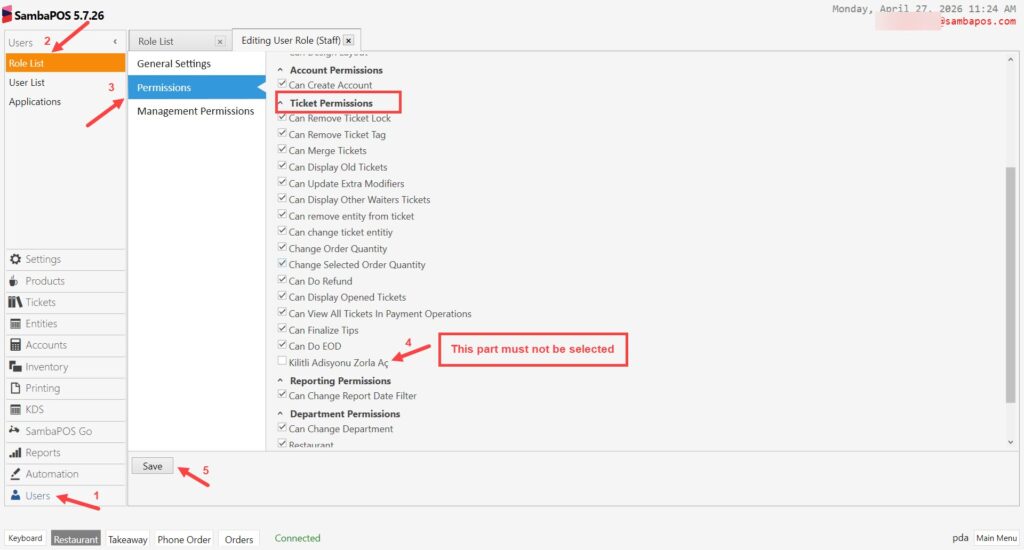Uncheck Can Do Refund permission

coord(282,281)
